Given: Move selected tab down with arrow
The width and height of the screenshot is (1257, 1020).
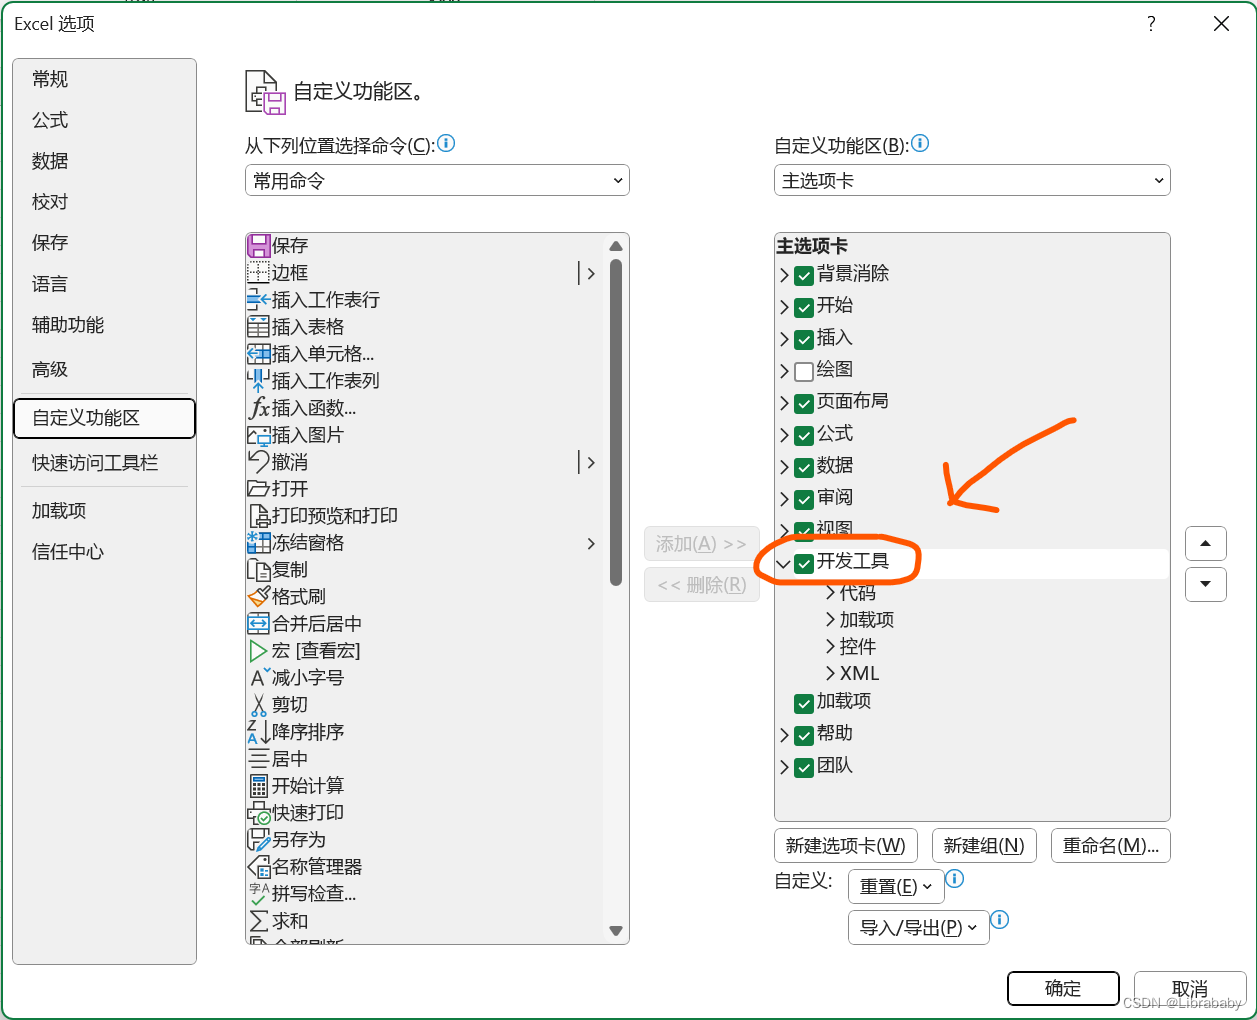Looking at the screenshot, I should pyautogui.click(x=1206, y=584).
